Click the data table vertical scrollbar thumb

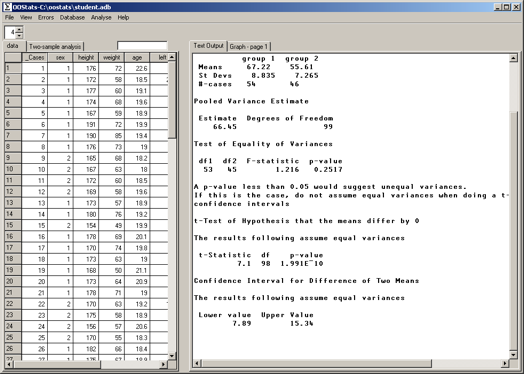172,100
